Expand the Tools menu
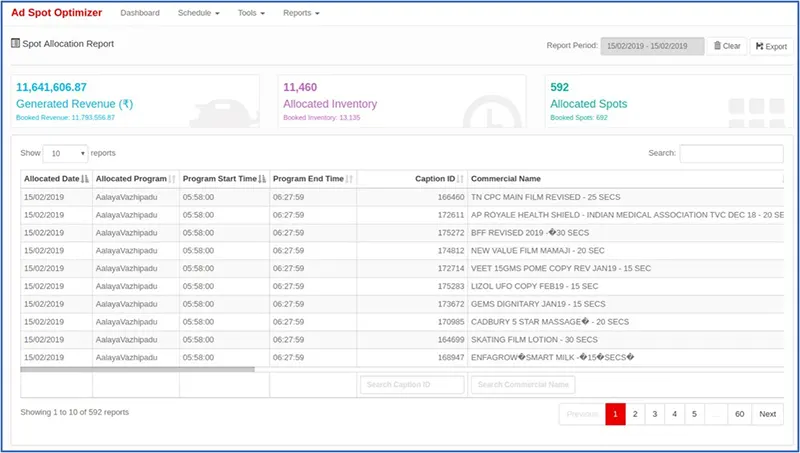 point(253,13)
